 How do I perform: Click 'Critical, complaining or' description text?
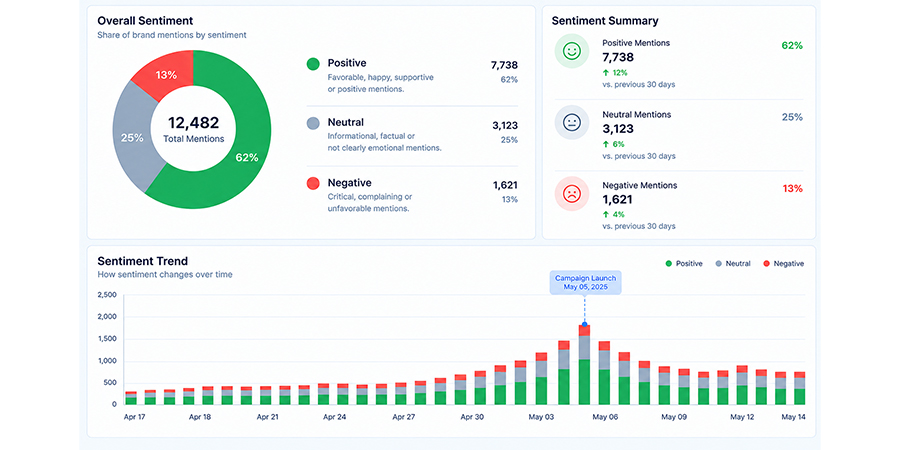click(x=370, y=196)
